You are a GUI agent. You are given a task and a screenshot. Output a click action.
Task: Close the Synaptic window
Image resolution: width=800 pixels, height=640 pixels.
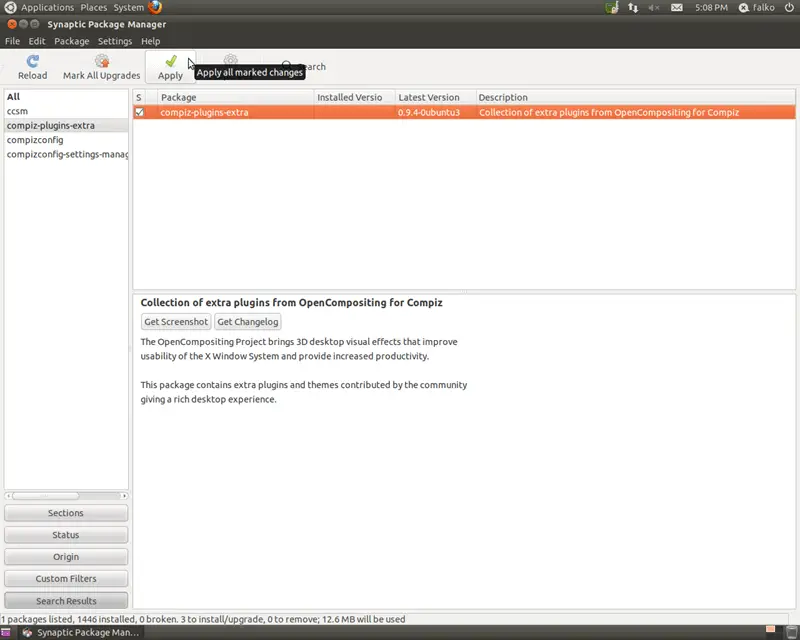tap(12, 24)
